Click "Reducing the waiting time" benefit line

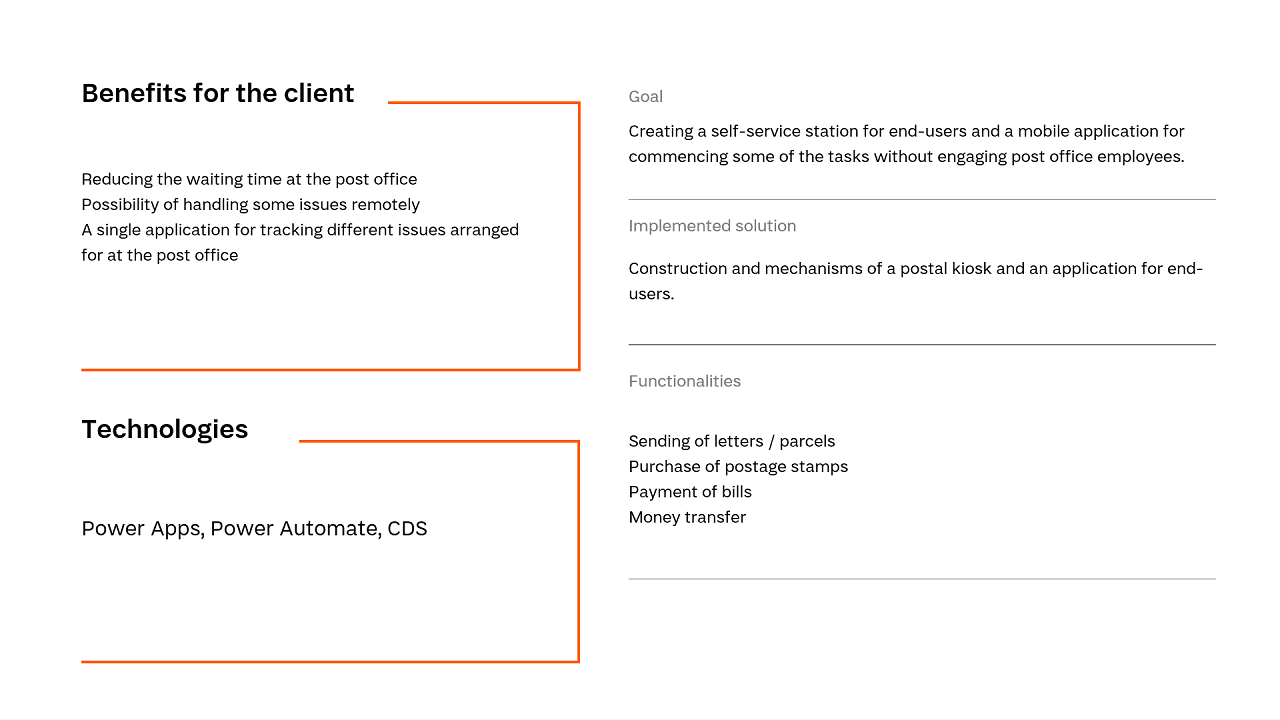tap(249, 179)
